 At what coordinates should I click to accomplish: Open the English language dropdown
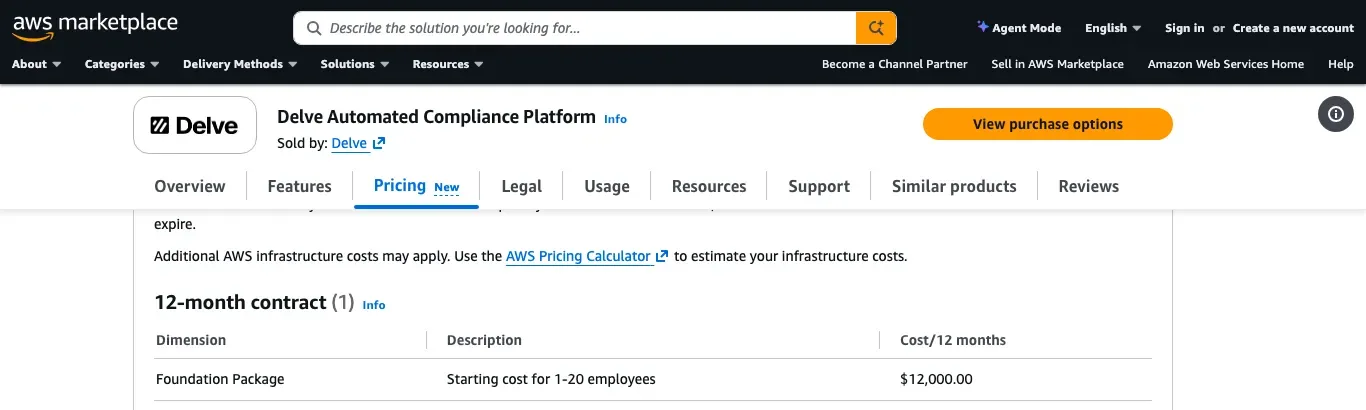point(1112,28)
